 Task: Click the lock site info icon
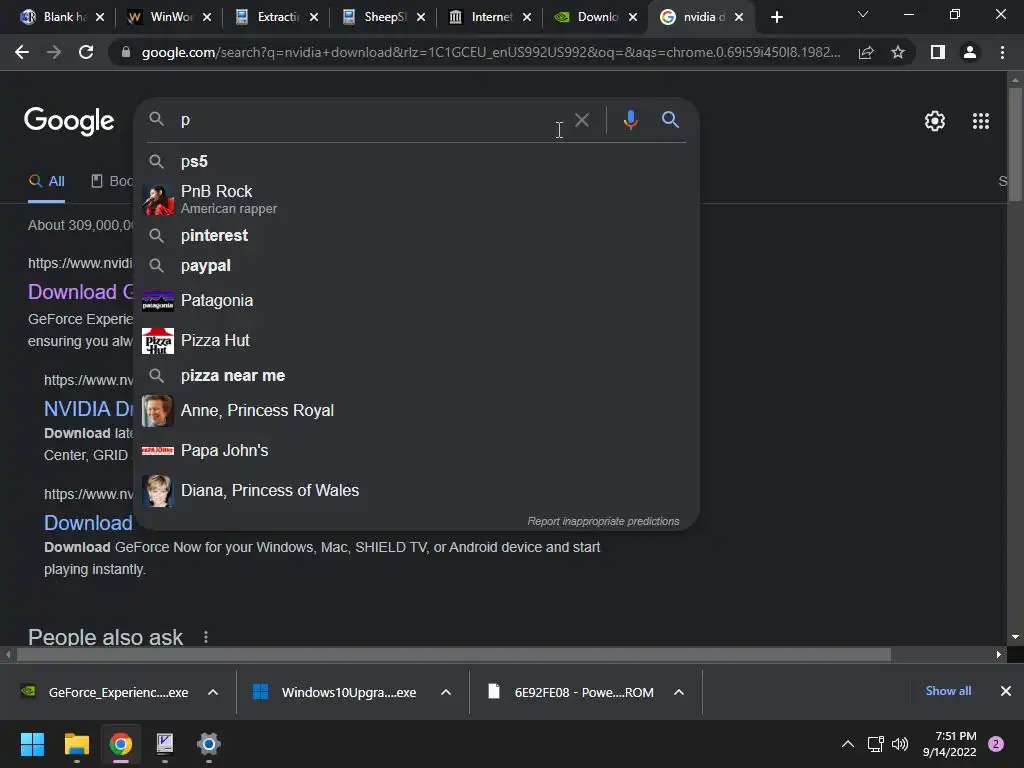click(x=125, y=52)
